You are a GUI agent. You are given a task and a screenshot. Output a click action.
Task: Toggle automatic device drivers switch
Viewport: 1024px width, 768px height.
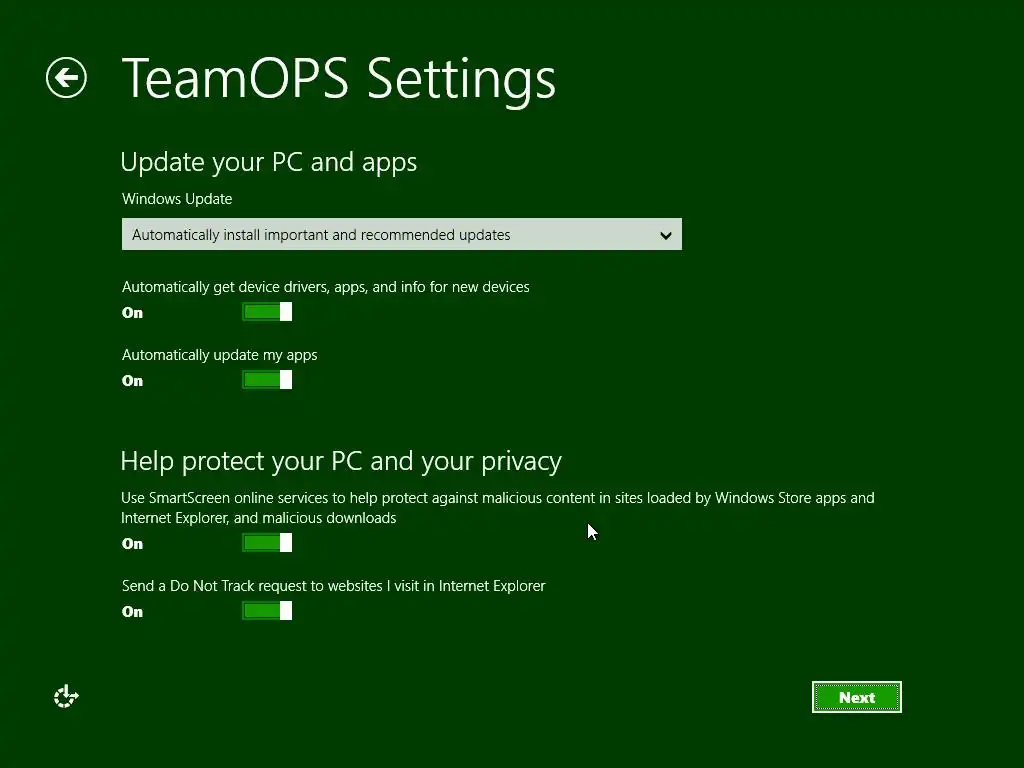(x=267, y=312)
